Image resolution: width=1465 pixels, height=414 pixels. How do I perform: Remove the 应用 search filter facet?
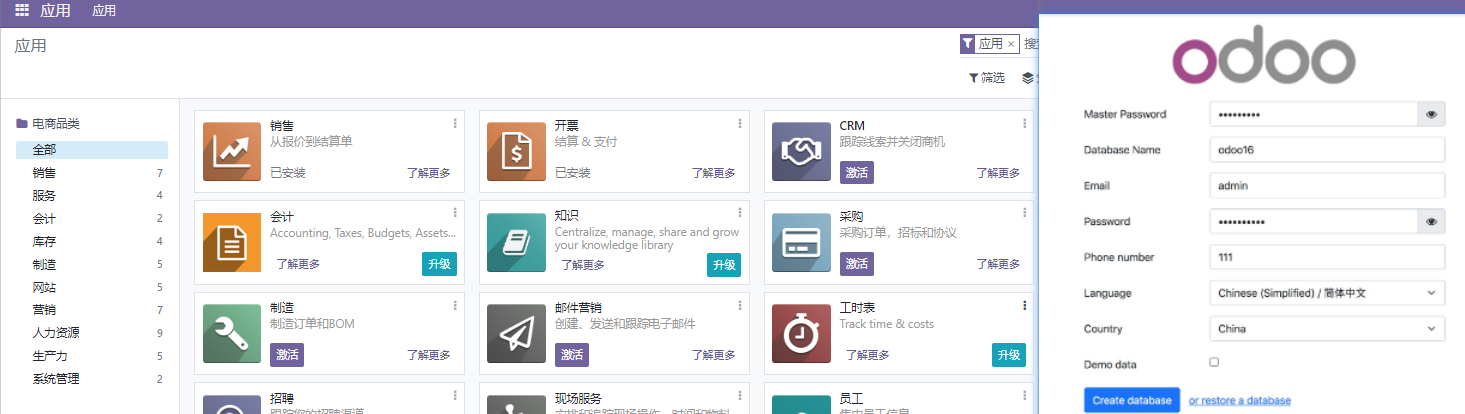point(1011,44)
